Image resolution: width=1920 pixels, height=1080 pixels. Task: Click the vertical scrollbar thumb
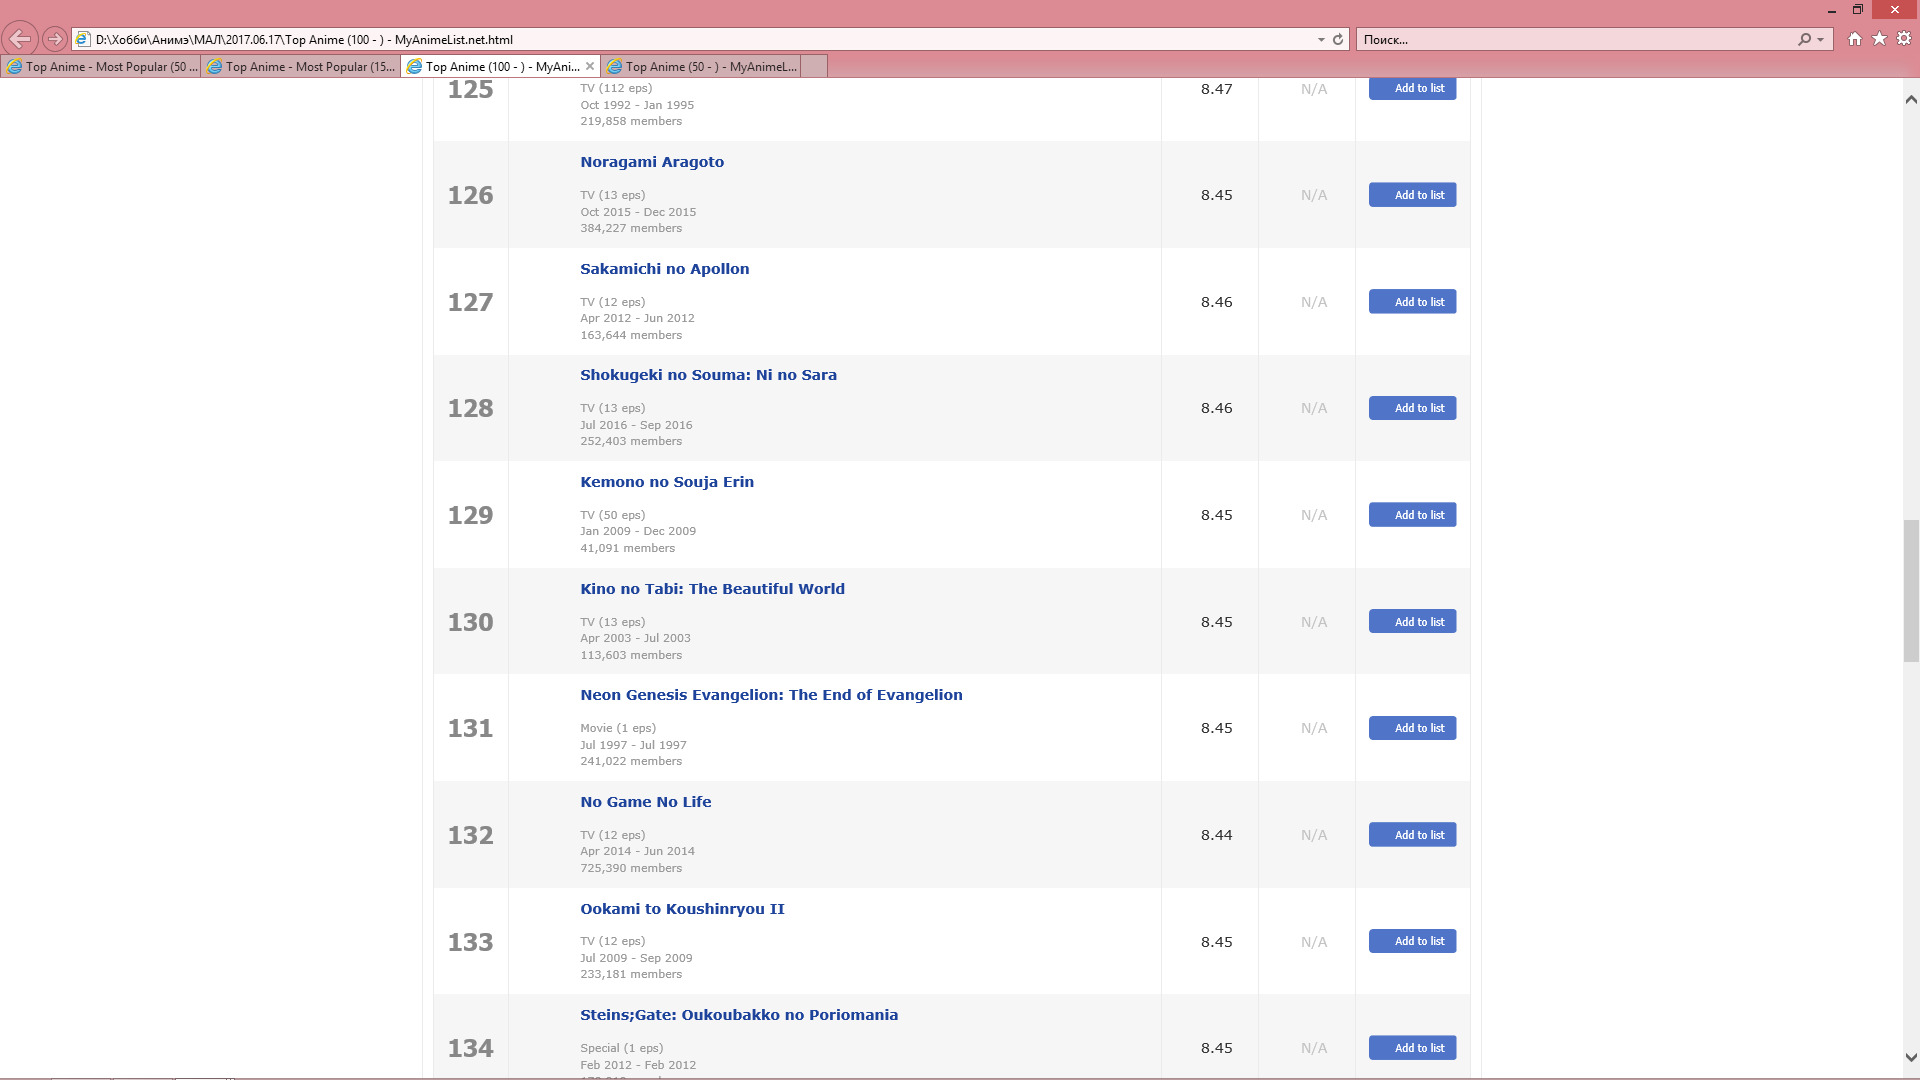(x=1910, y=590)
